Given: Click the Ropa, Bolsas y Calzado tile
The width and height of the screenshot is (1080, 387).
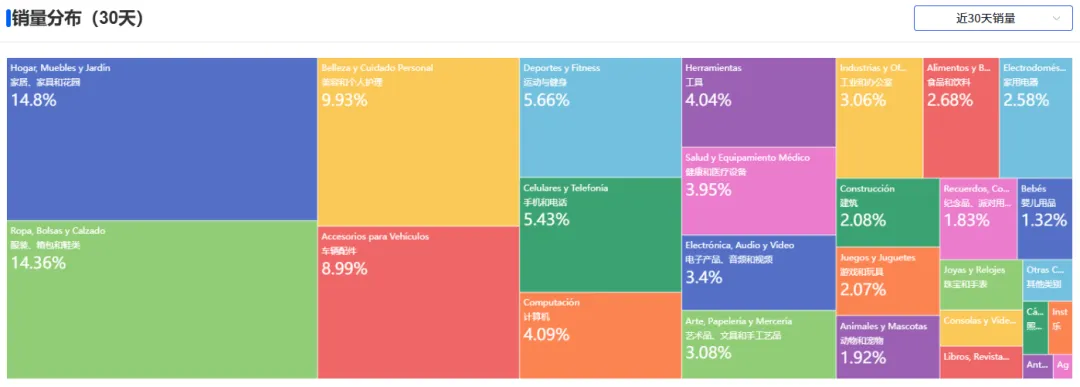Looking at the screenshot, I should 162,300.
